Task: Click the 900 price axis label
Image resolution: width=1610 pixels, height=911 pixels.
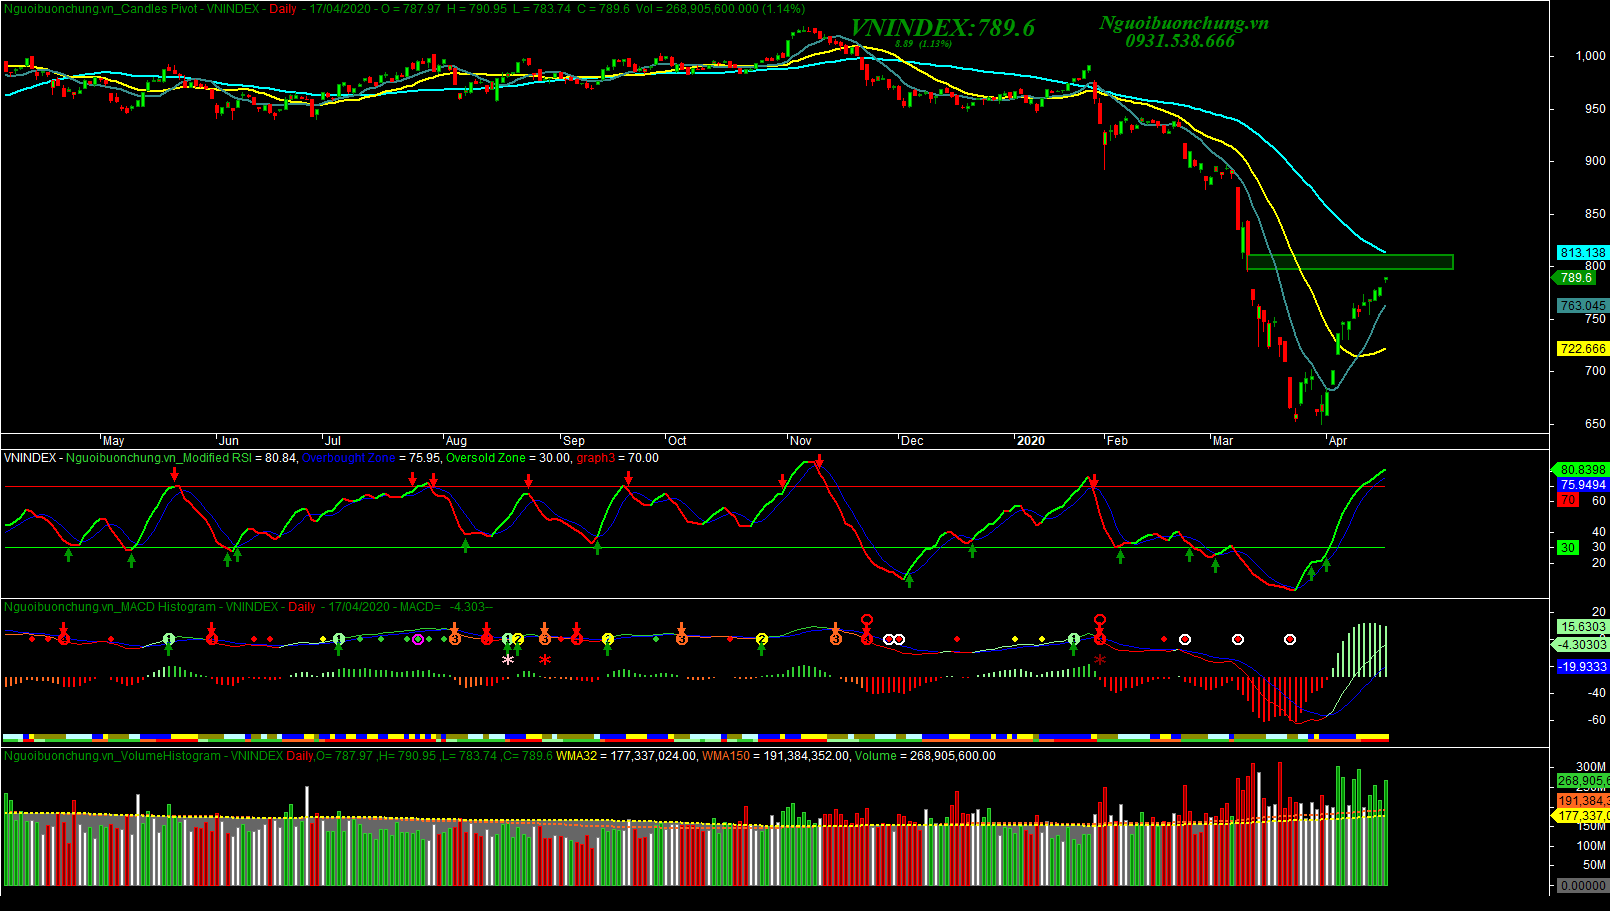Action: pos(1594,161)
